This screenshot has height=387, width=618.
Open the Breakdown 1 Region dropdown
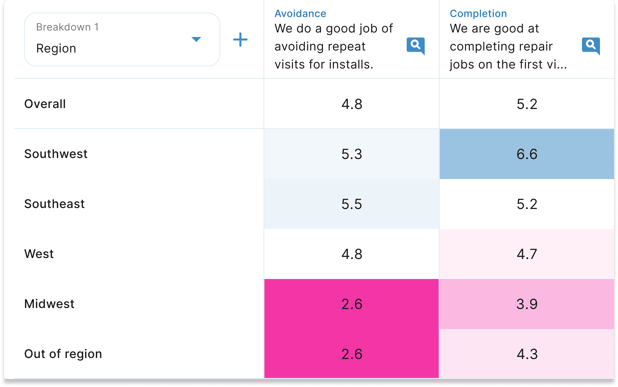coord(122,39)
